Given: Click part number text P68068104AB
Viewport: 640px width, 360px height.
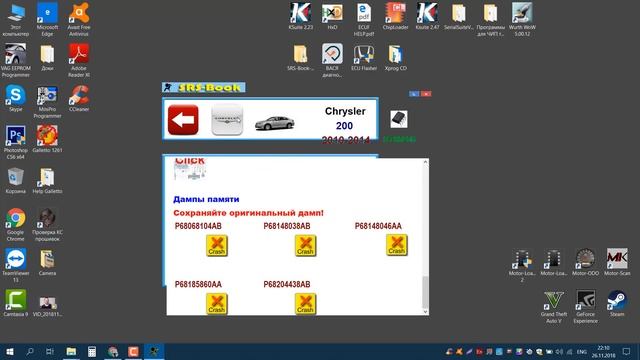Looking at the screenshot, I should coord(198,226).
